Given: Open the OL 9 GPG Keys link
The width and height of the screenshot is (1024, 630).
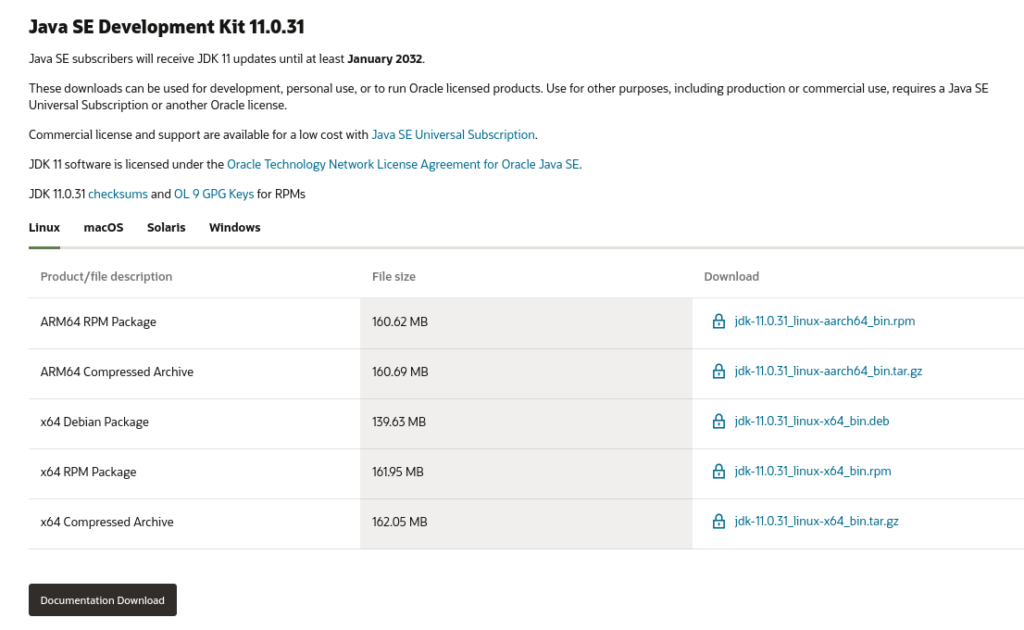Looking at the screenshot, I should click(x=214, y=194).
